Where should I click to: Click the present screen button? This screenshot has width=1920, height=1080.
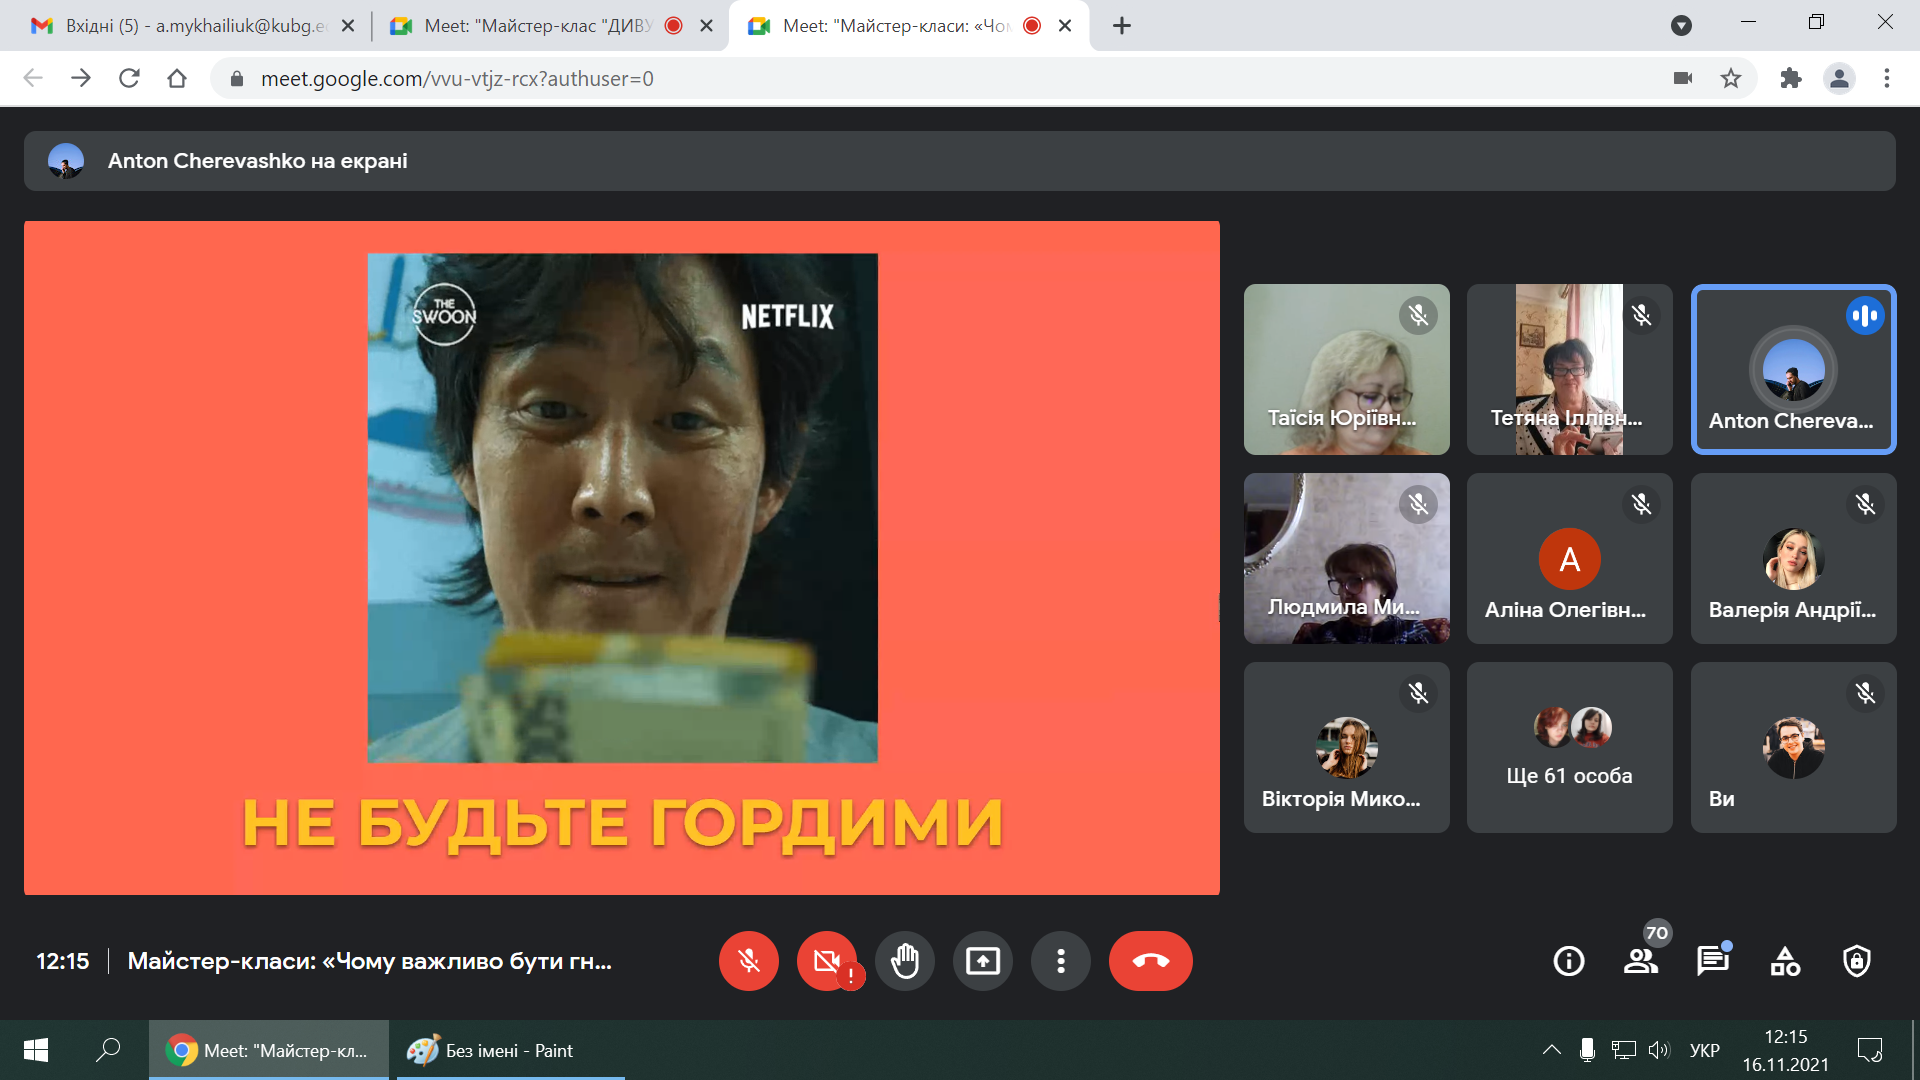tap(982, 961)
